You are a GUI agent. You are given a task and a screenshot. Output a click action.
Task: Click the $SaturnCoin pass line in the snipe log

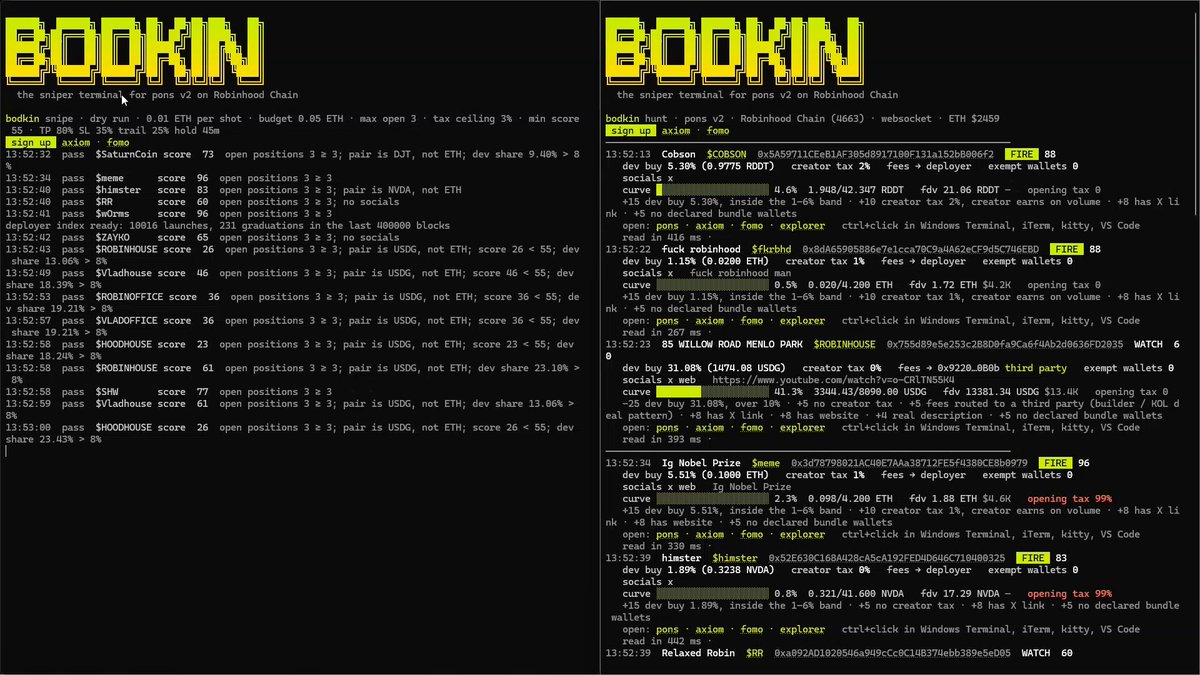click(x=293, y=160)
